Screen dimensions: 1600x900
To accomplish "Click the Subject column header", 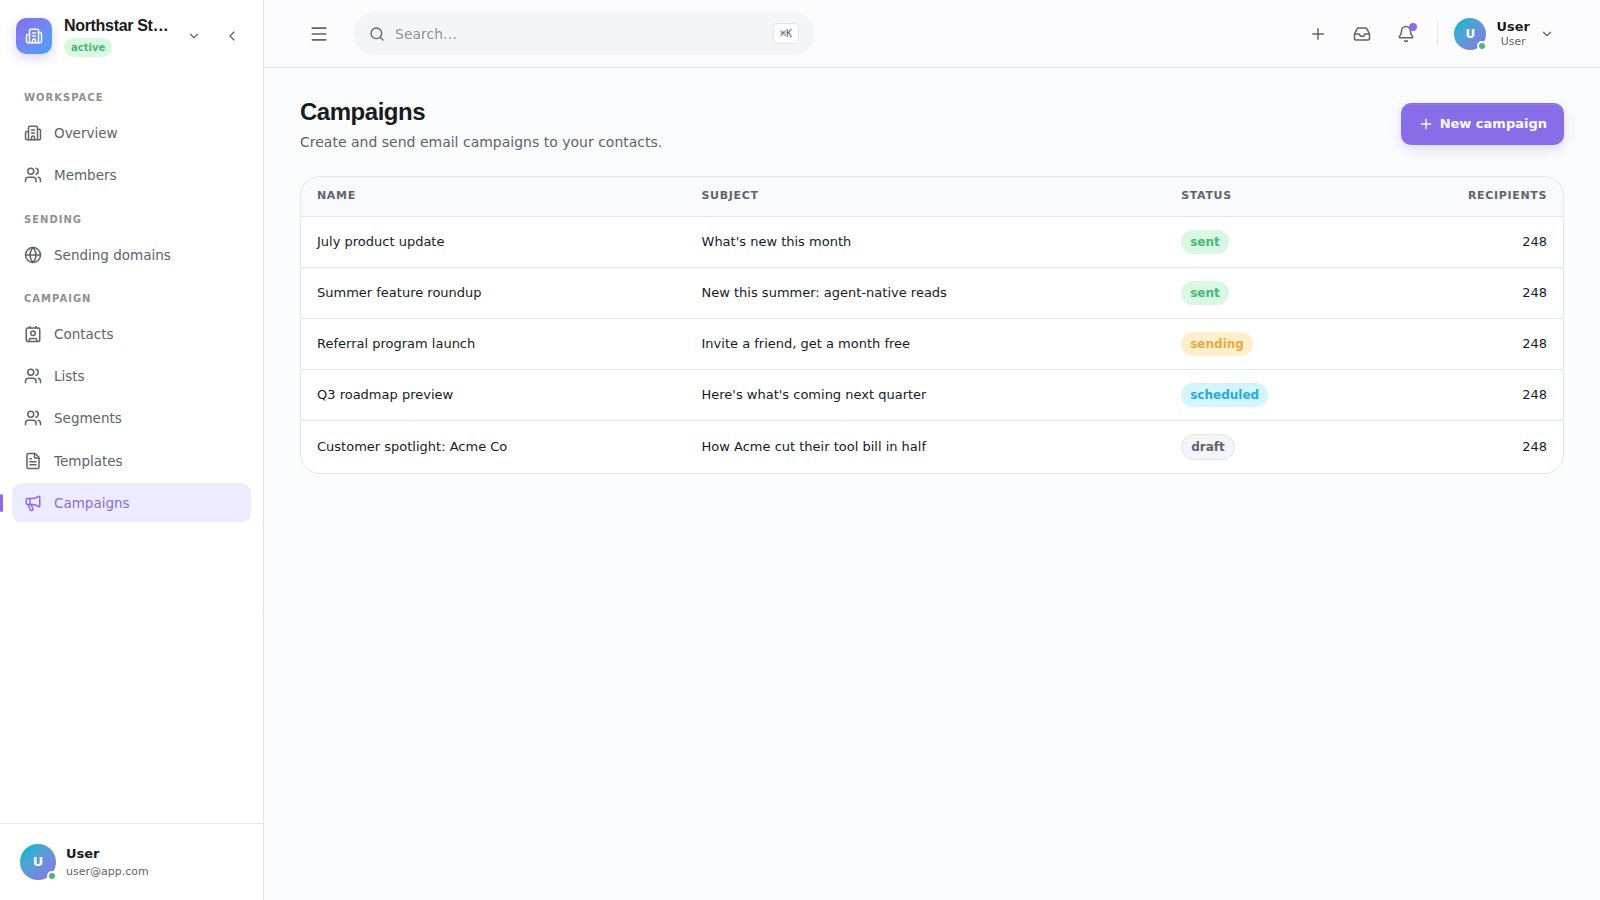I will [x=730, y=195].
